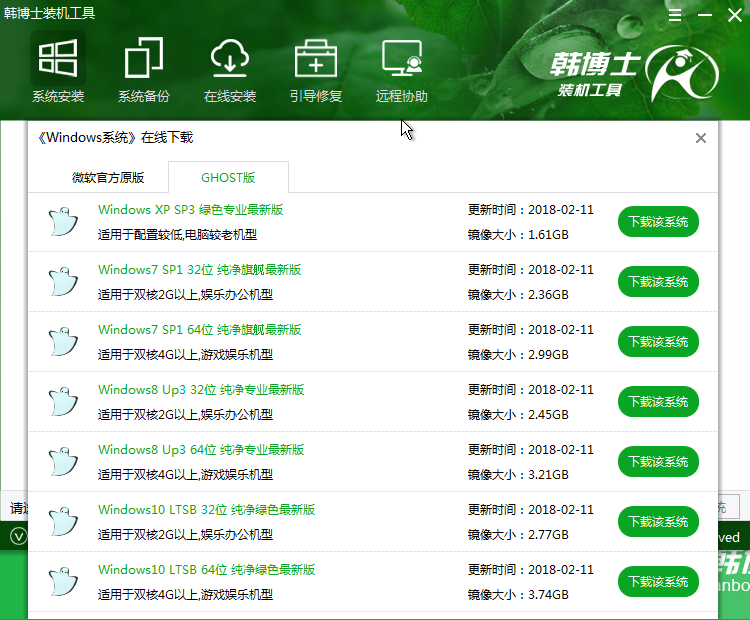Open the 远程协助 (Remote Assistance) tool

(402, 70)
